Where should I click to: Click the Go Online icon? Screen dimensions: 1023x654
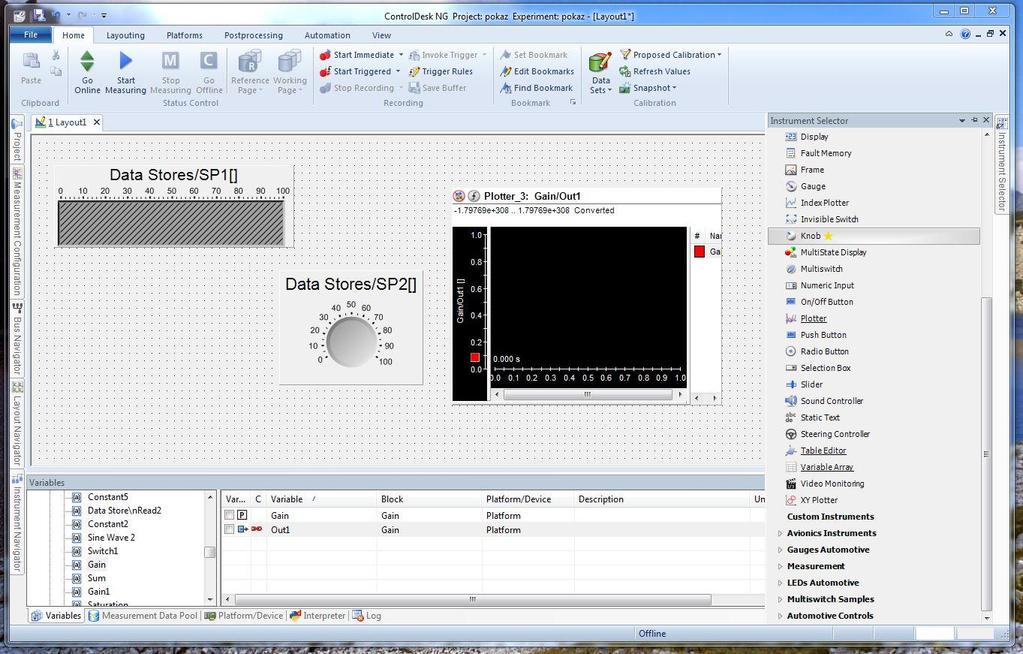(87, 61)
